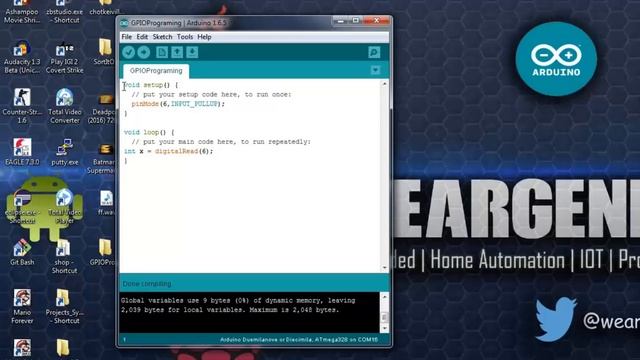
Task: Select the Git Bash desktop icon
Action: 22,252
